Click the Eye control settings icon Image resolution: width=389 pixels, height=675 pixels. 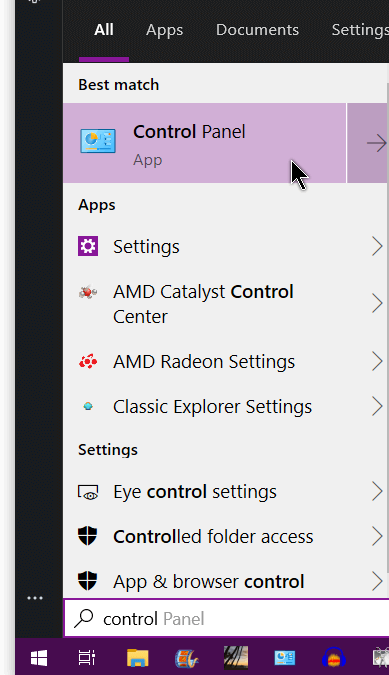88,492
